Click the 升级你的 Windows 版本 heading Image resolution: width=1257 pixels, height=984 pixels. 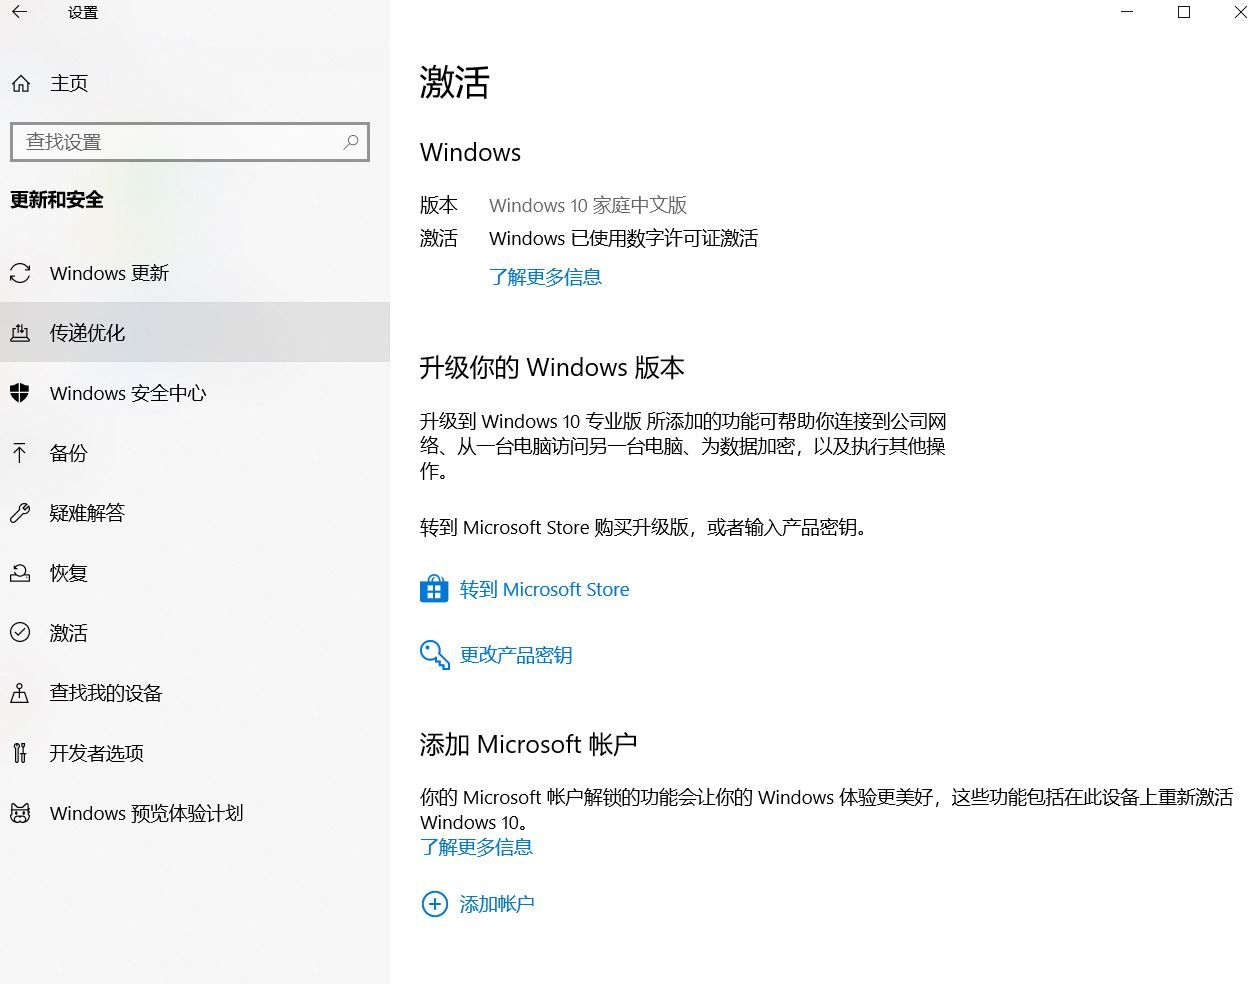(552, 368)
